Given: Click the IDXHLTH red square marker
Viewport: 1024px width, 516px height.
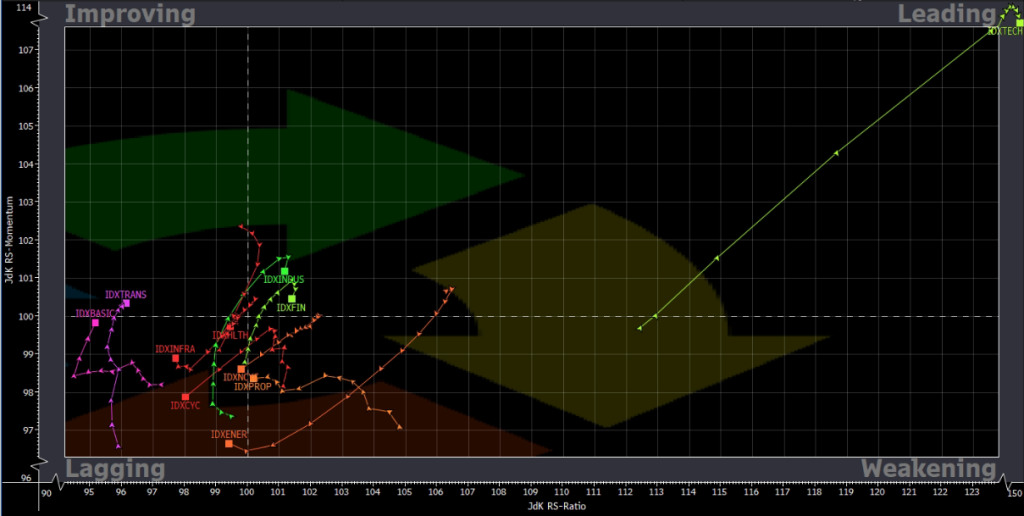Looking at the screenshot, I should (230, 327).
